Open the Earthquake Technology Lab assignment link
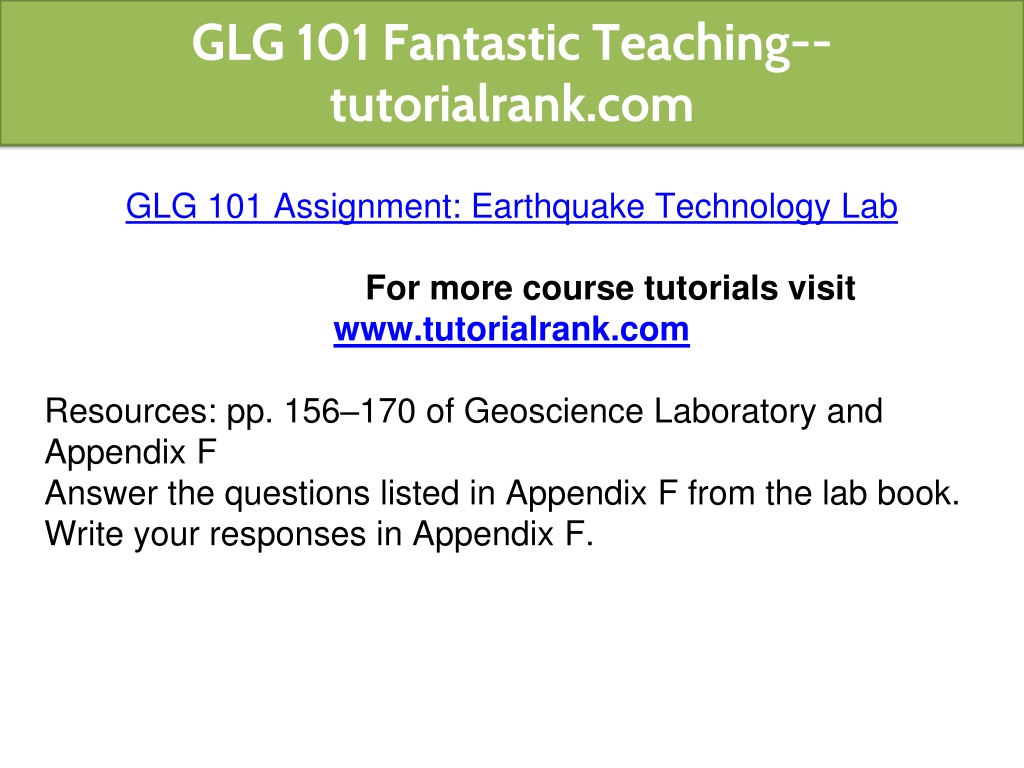1024x768 pixels. [x=511, y=207]
